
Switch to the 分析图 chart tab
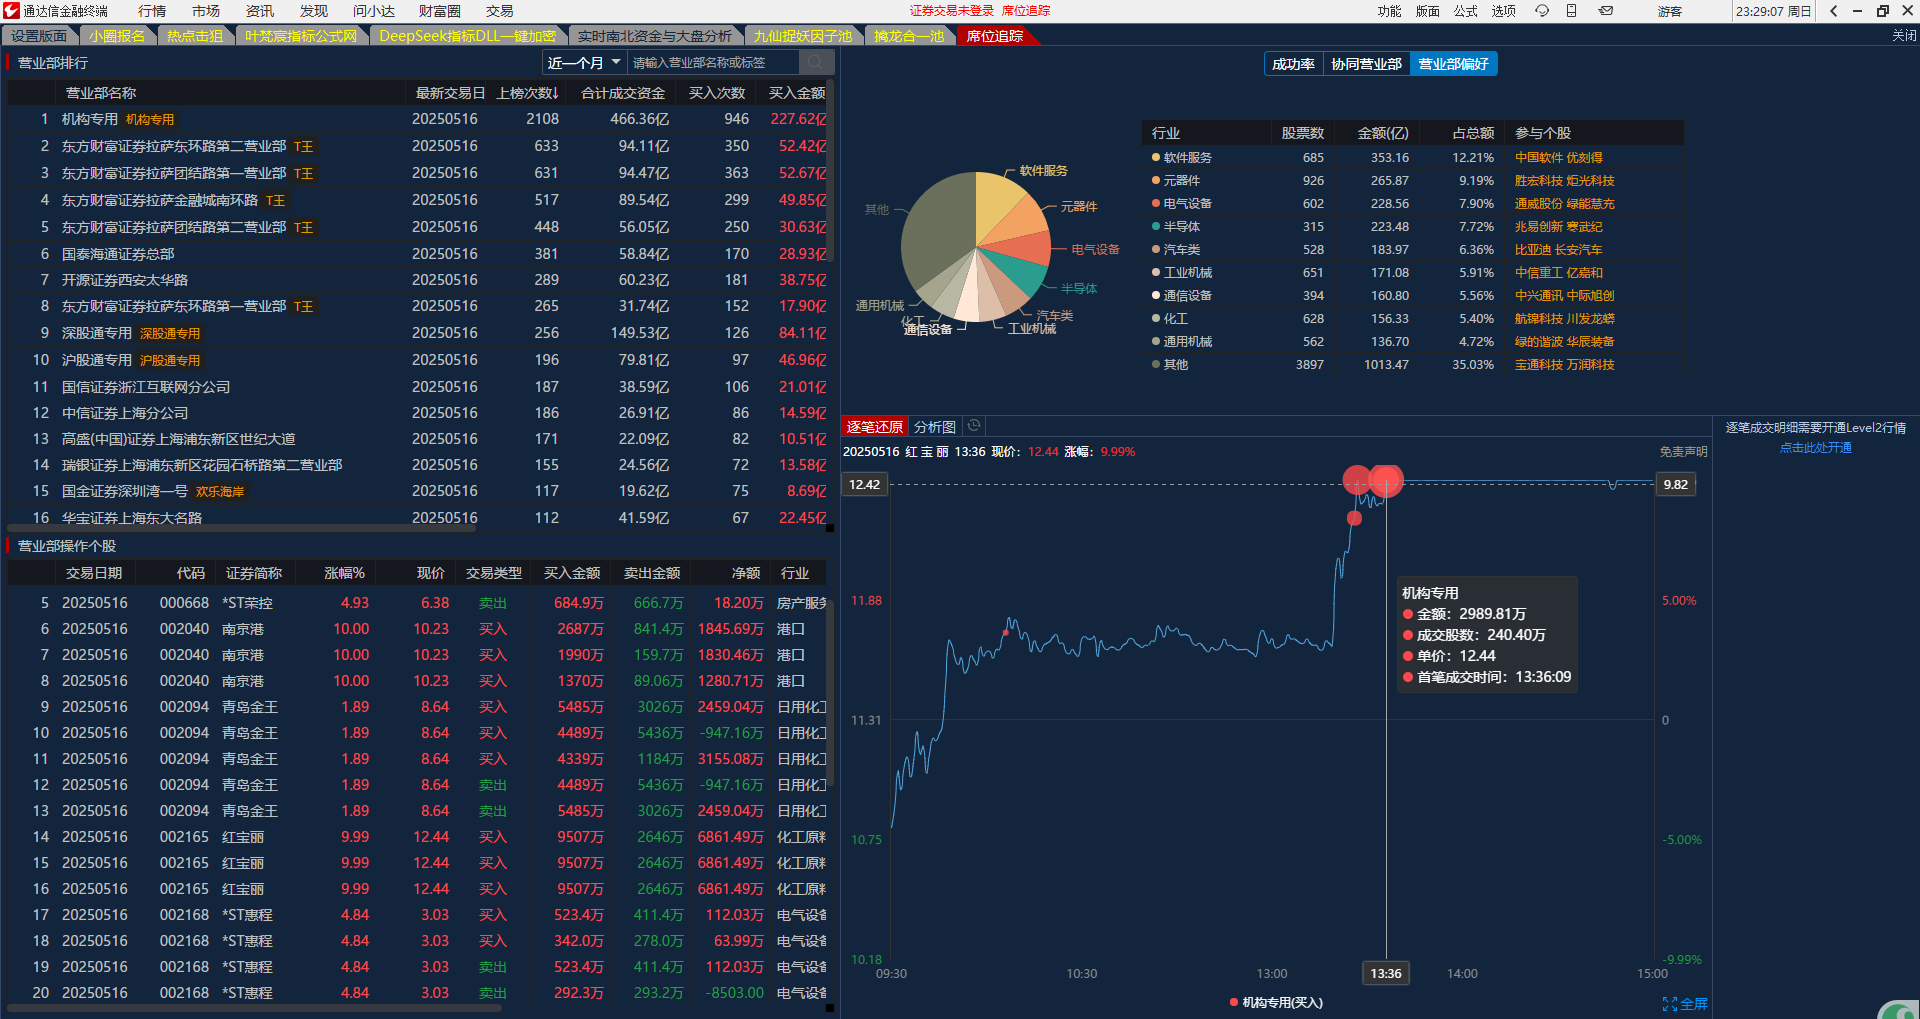934,427
